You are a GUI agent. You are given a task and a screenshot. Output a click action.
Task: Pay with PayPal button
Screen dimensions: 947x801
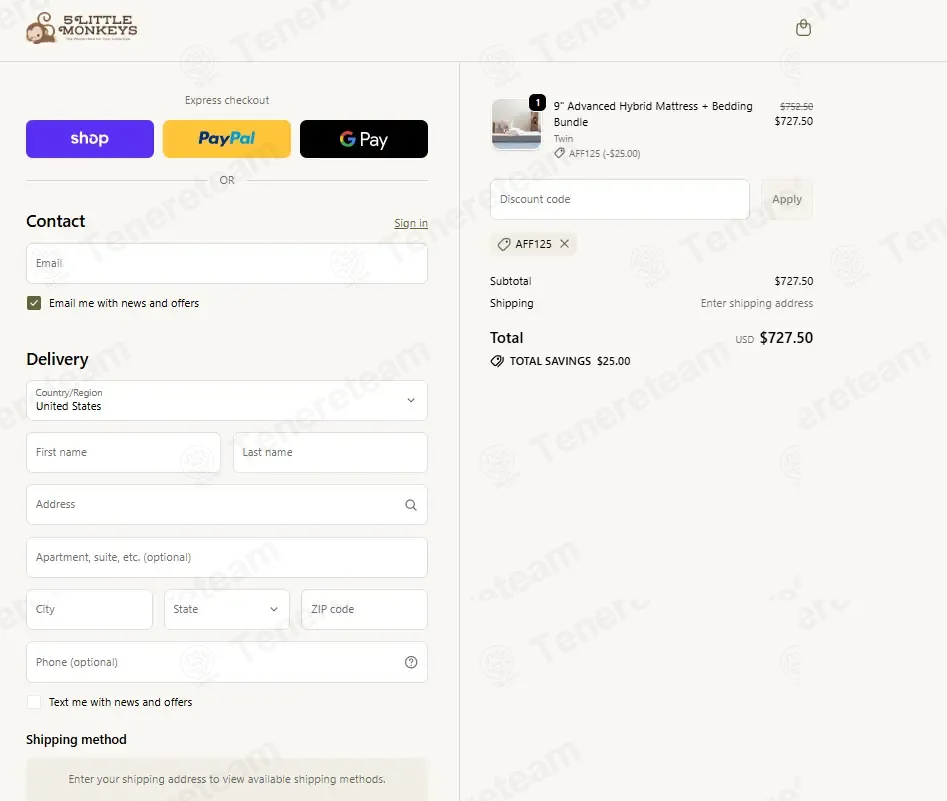(x=226, y=139)
